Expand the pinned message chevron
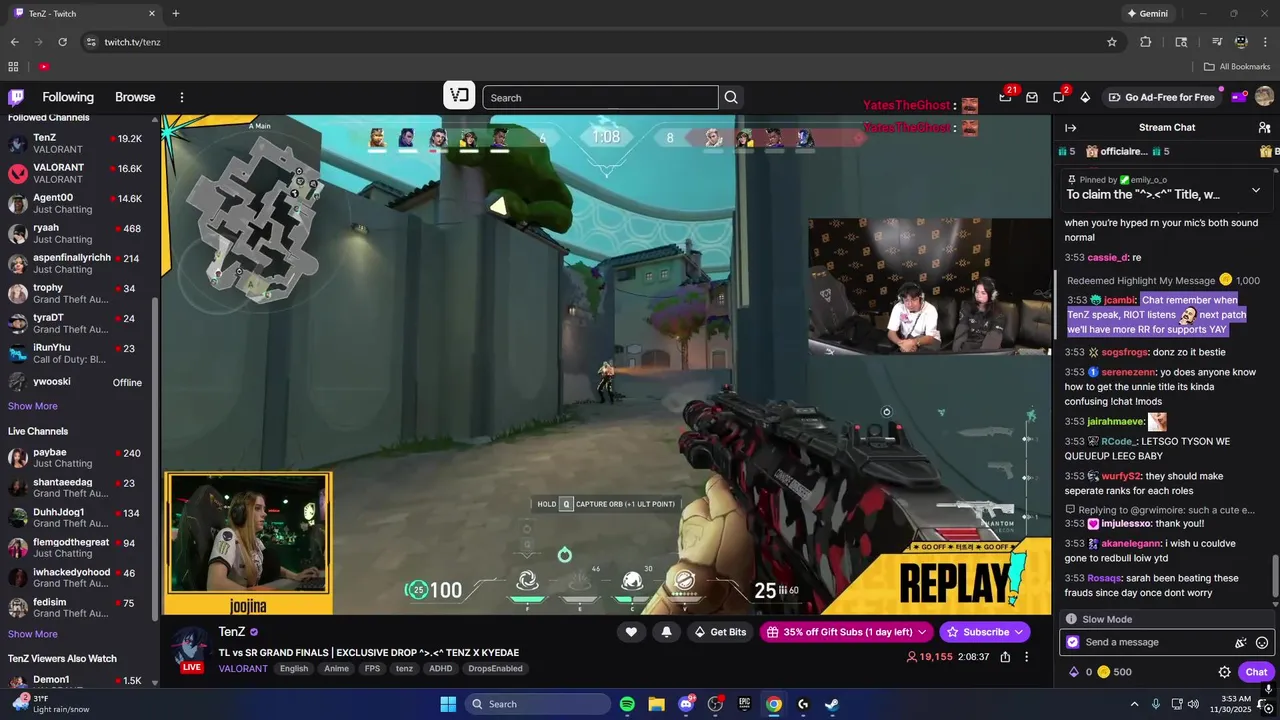Screen dimensions: 1280x720 pyautogui.click(x=1256, y=189)
